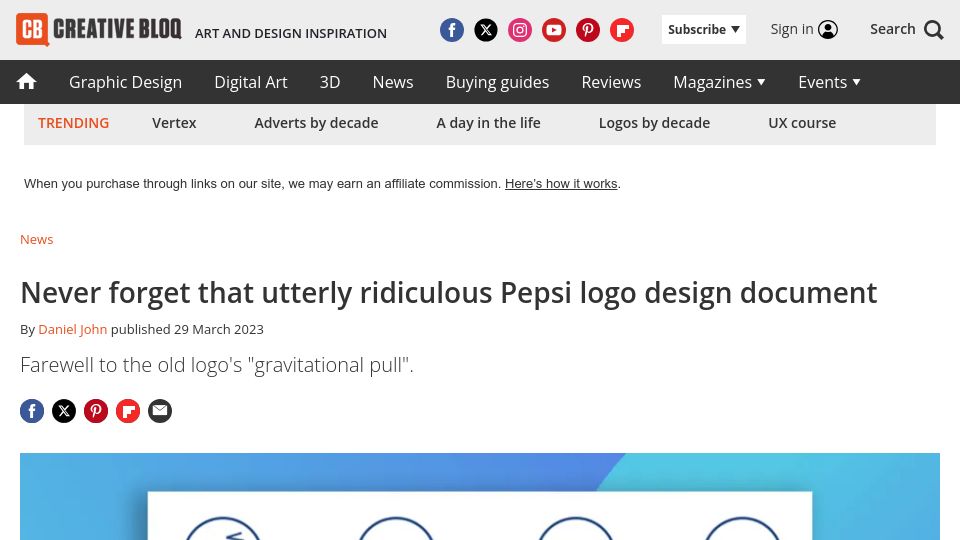The width and height of the screenshot is (960, 540).
Task: Share article on X below headline
Action: [x=64, y=411]
